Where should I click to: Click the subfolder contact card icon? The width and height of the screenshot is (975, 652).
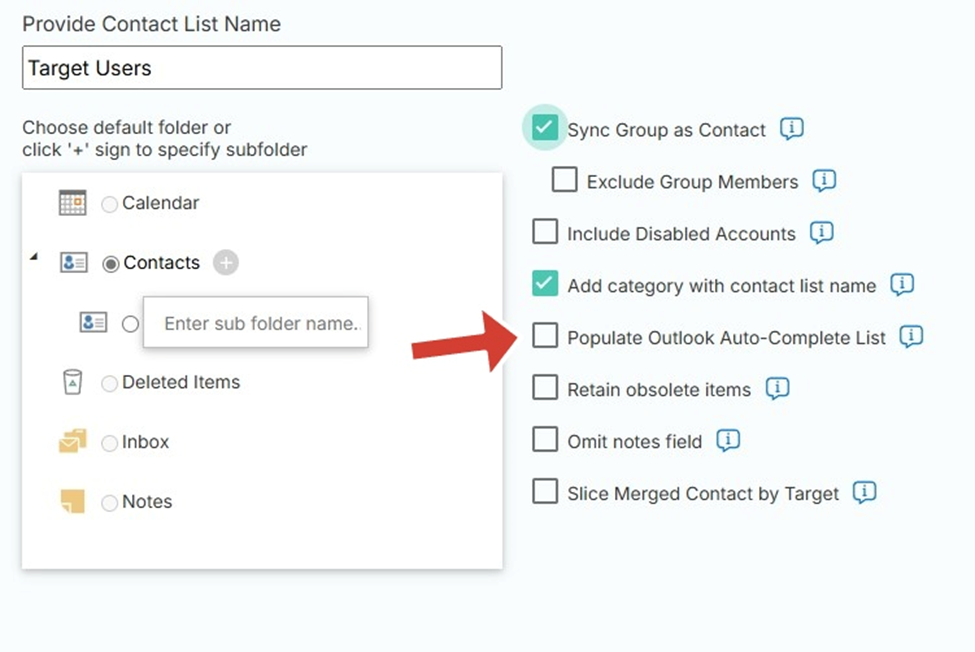click(x=93, y=323)
